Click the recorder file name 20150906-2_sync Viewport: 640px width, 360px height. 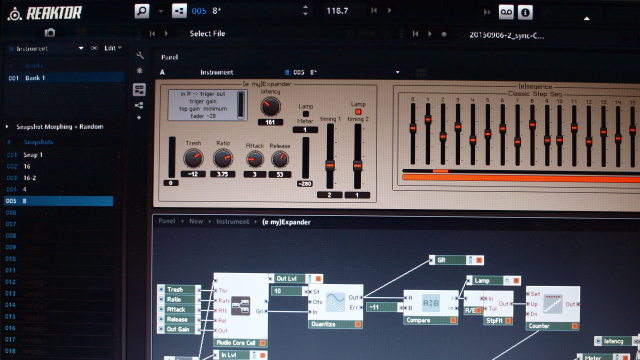507,36
